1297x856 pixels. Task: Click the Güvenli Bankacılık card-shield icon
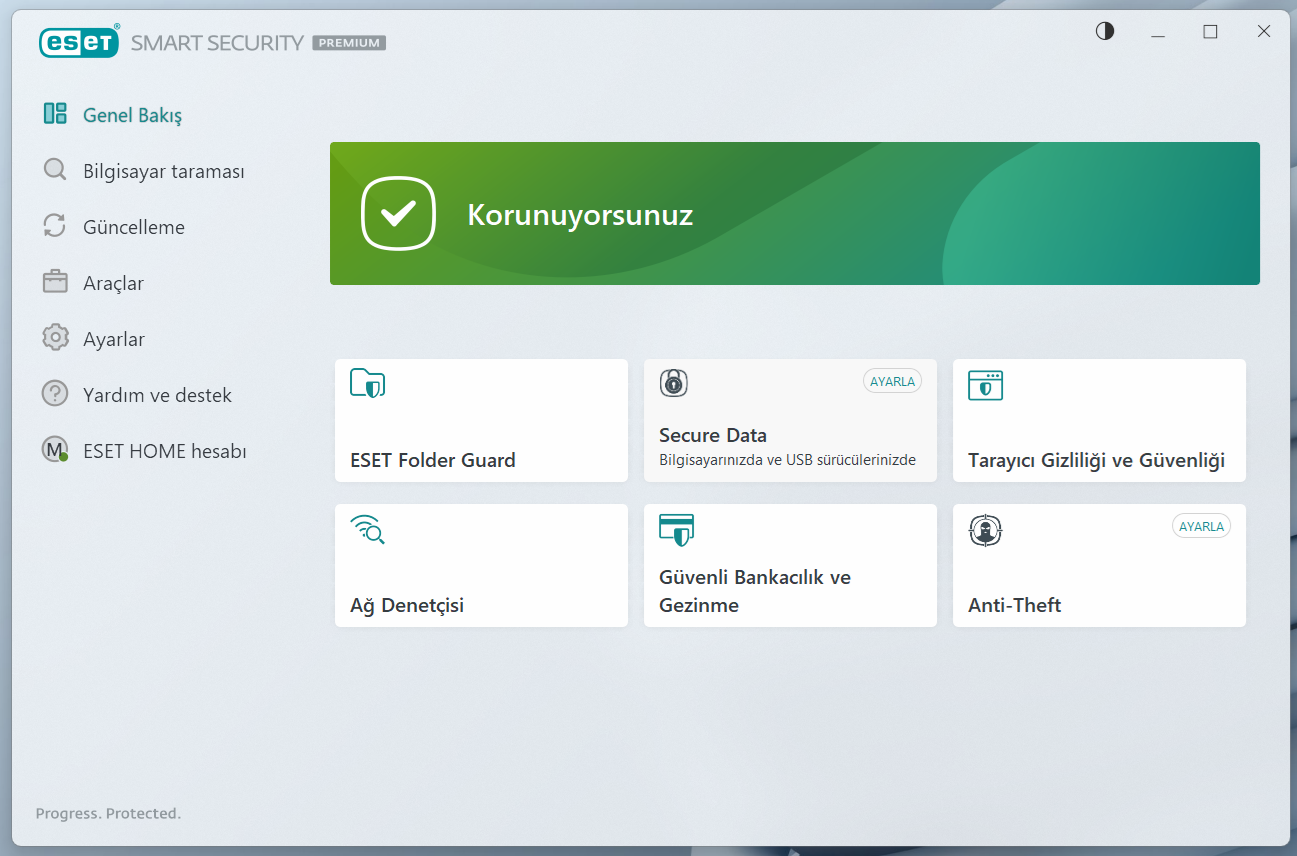(x=676, y=529)
